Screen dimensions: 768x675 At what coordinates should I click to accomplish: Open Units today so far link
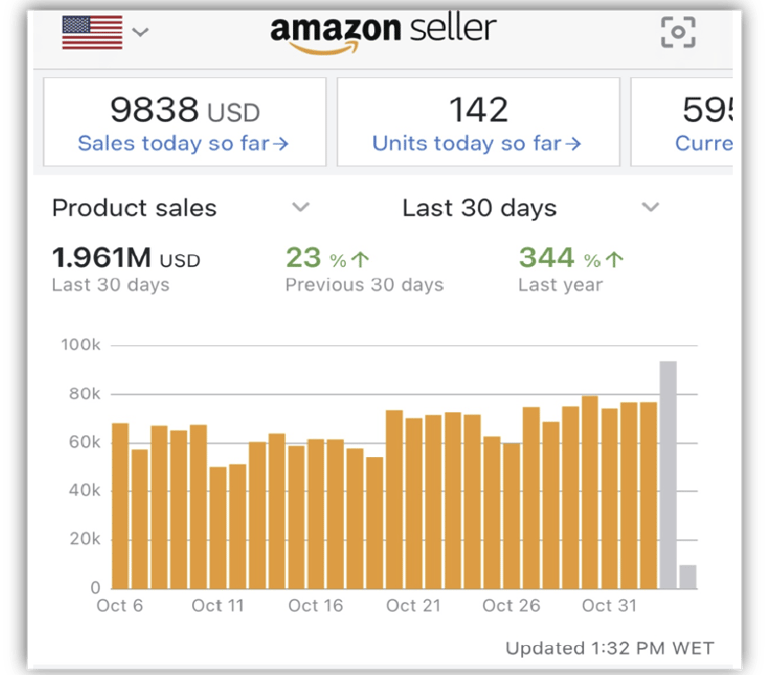(477, 143)
